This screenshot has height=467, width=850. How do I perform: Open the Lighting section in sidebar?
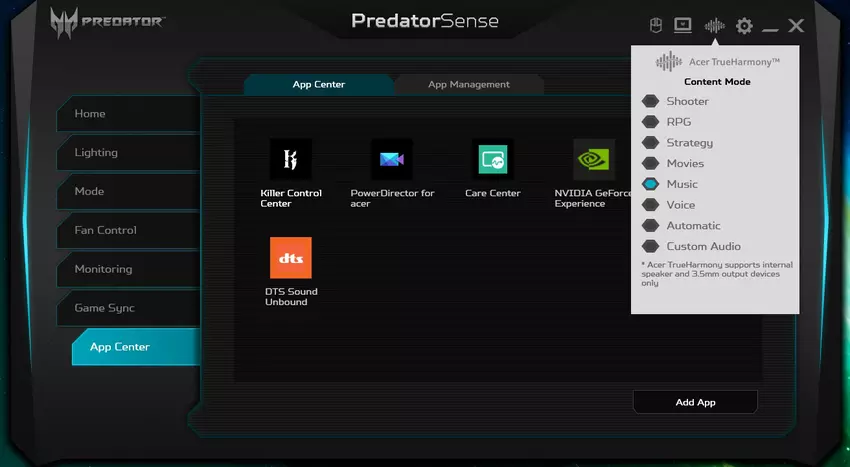click(x=96, y=153)
